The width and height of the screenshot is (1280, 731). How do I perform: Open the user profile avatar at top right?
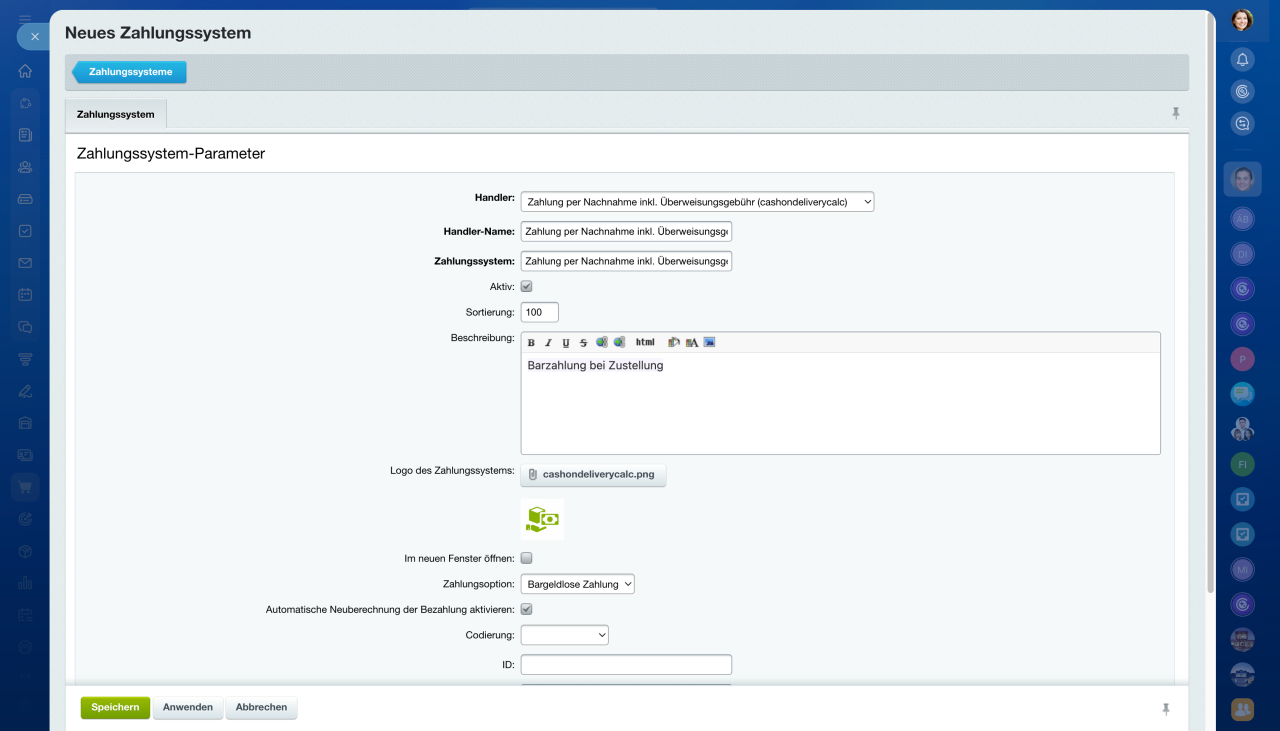pyautogui.click(x=1242, y=20)
